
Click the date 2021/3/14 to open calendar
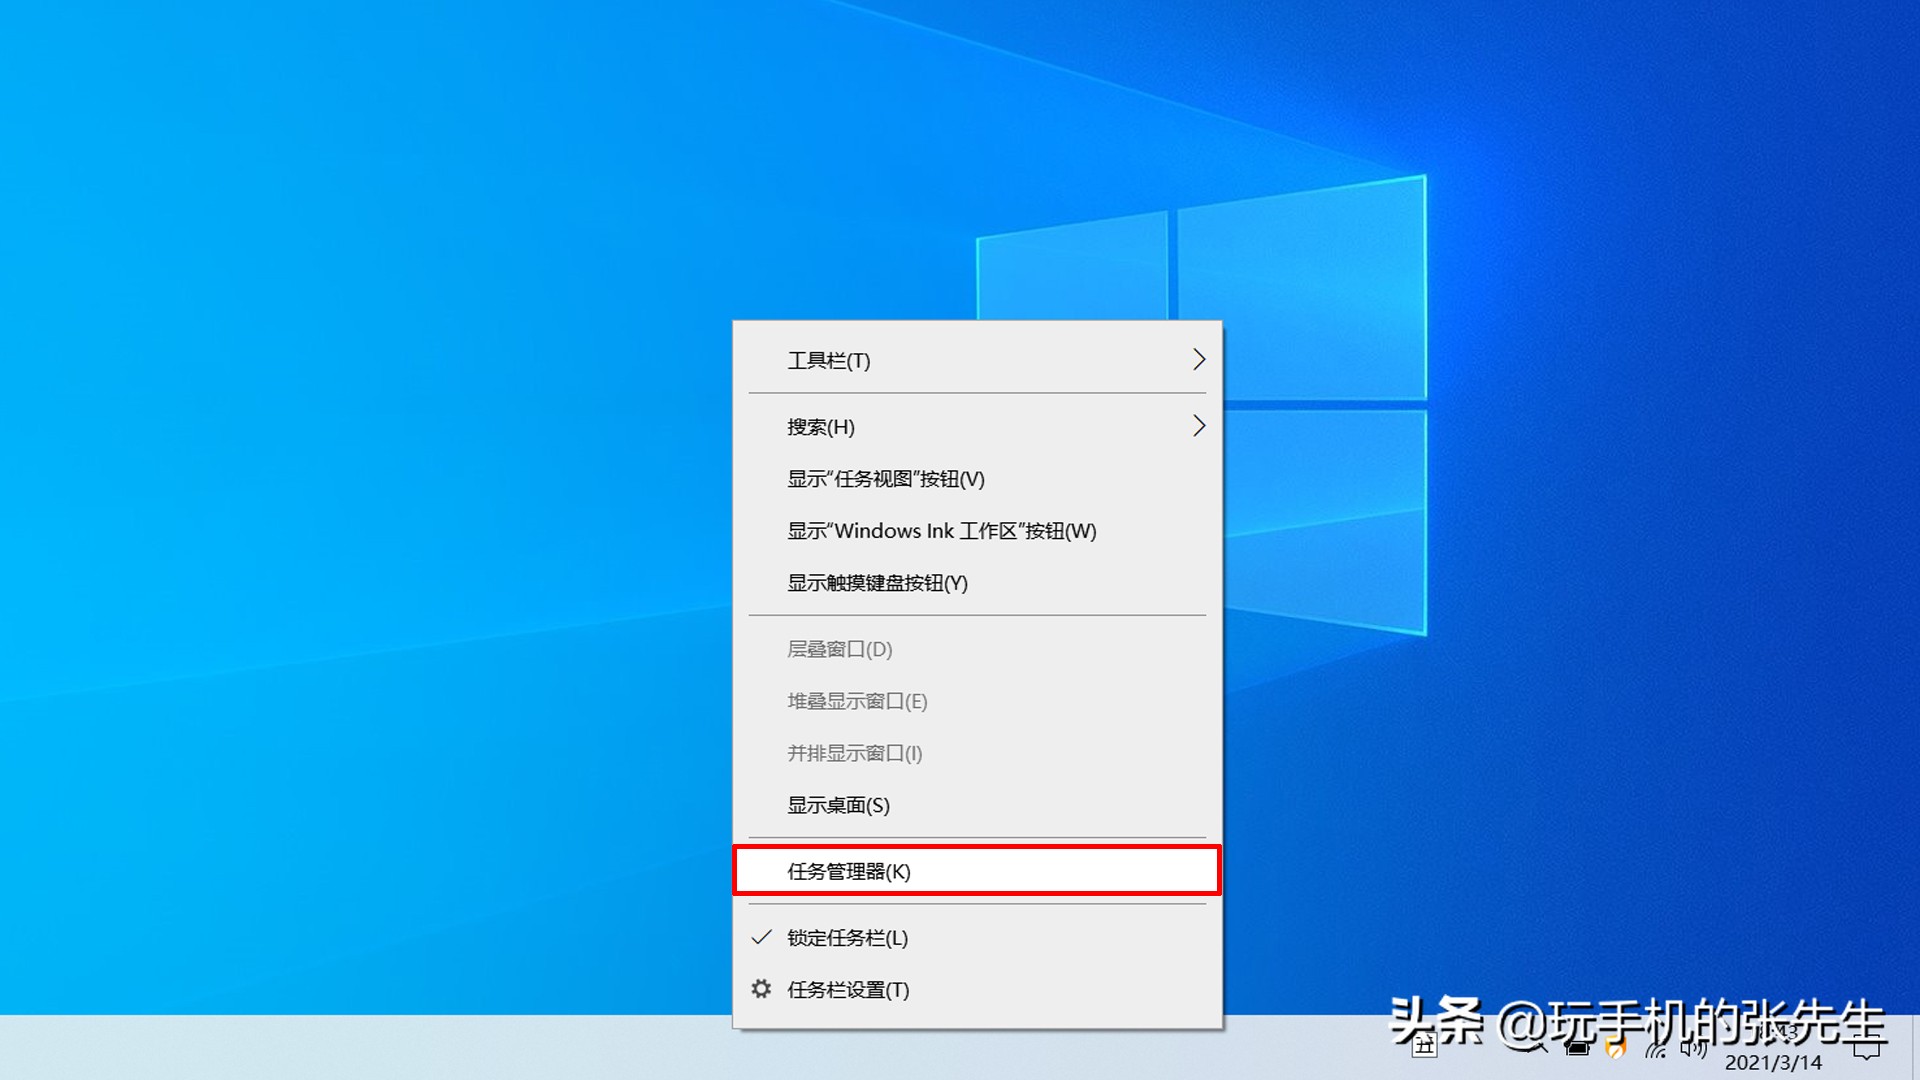(x=1773, y=1061)
